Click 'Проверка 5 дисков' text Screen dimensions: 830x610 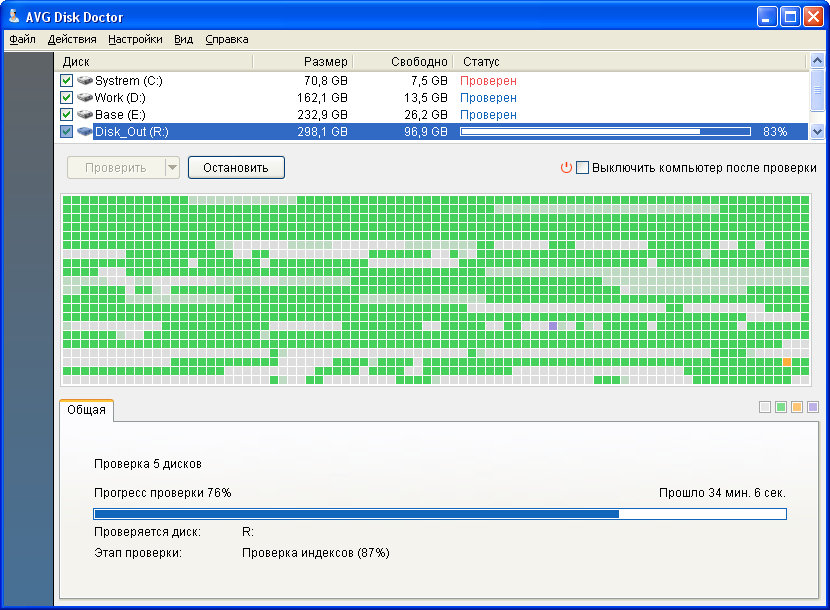[x=148, y=464]
